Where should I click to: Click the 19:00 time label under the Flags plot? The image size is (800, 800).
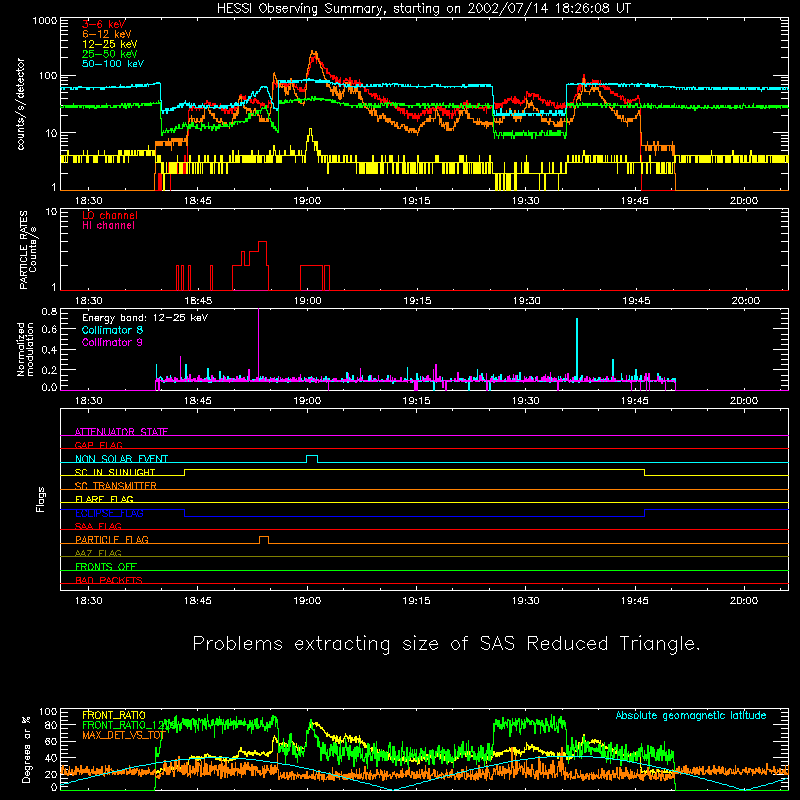(x=307, y=601)
